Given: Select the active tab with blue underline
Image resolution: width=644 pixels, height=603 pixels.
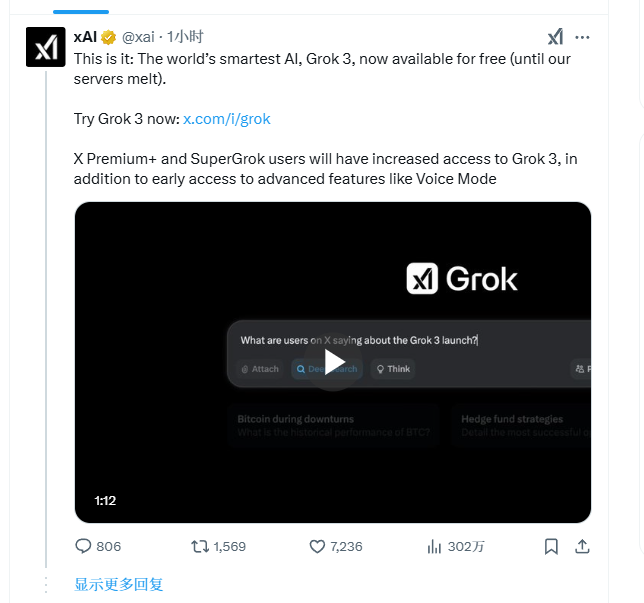Looking at the screenshot, I should tap(81, 12).
